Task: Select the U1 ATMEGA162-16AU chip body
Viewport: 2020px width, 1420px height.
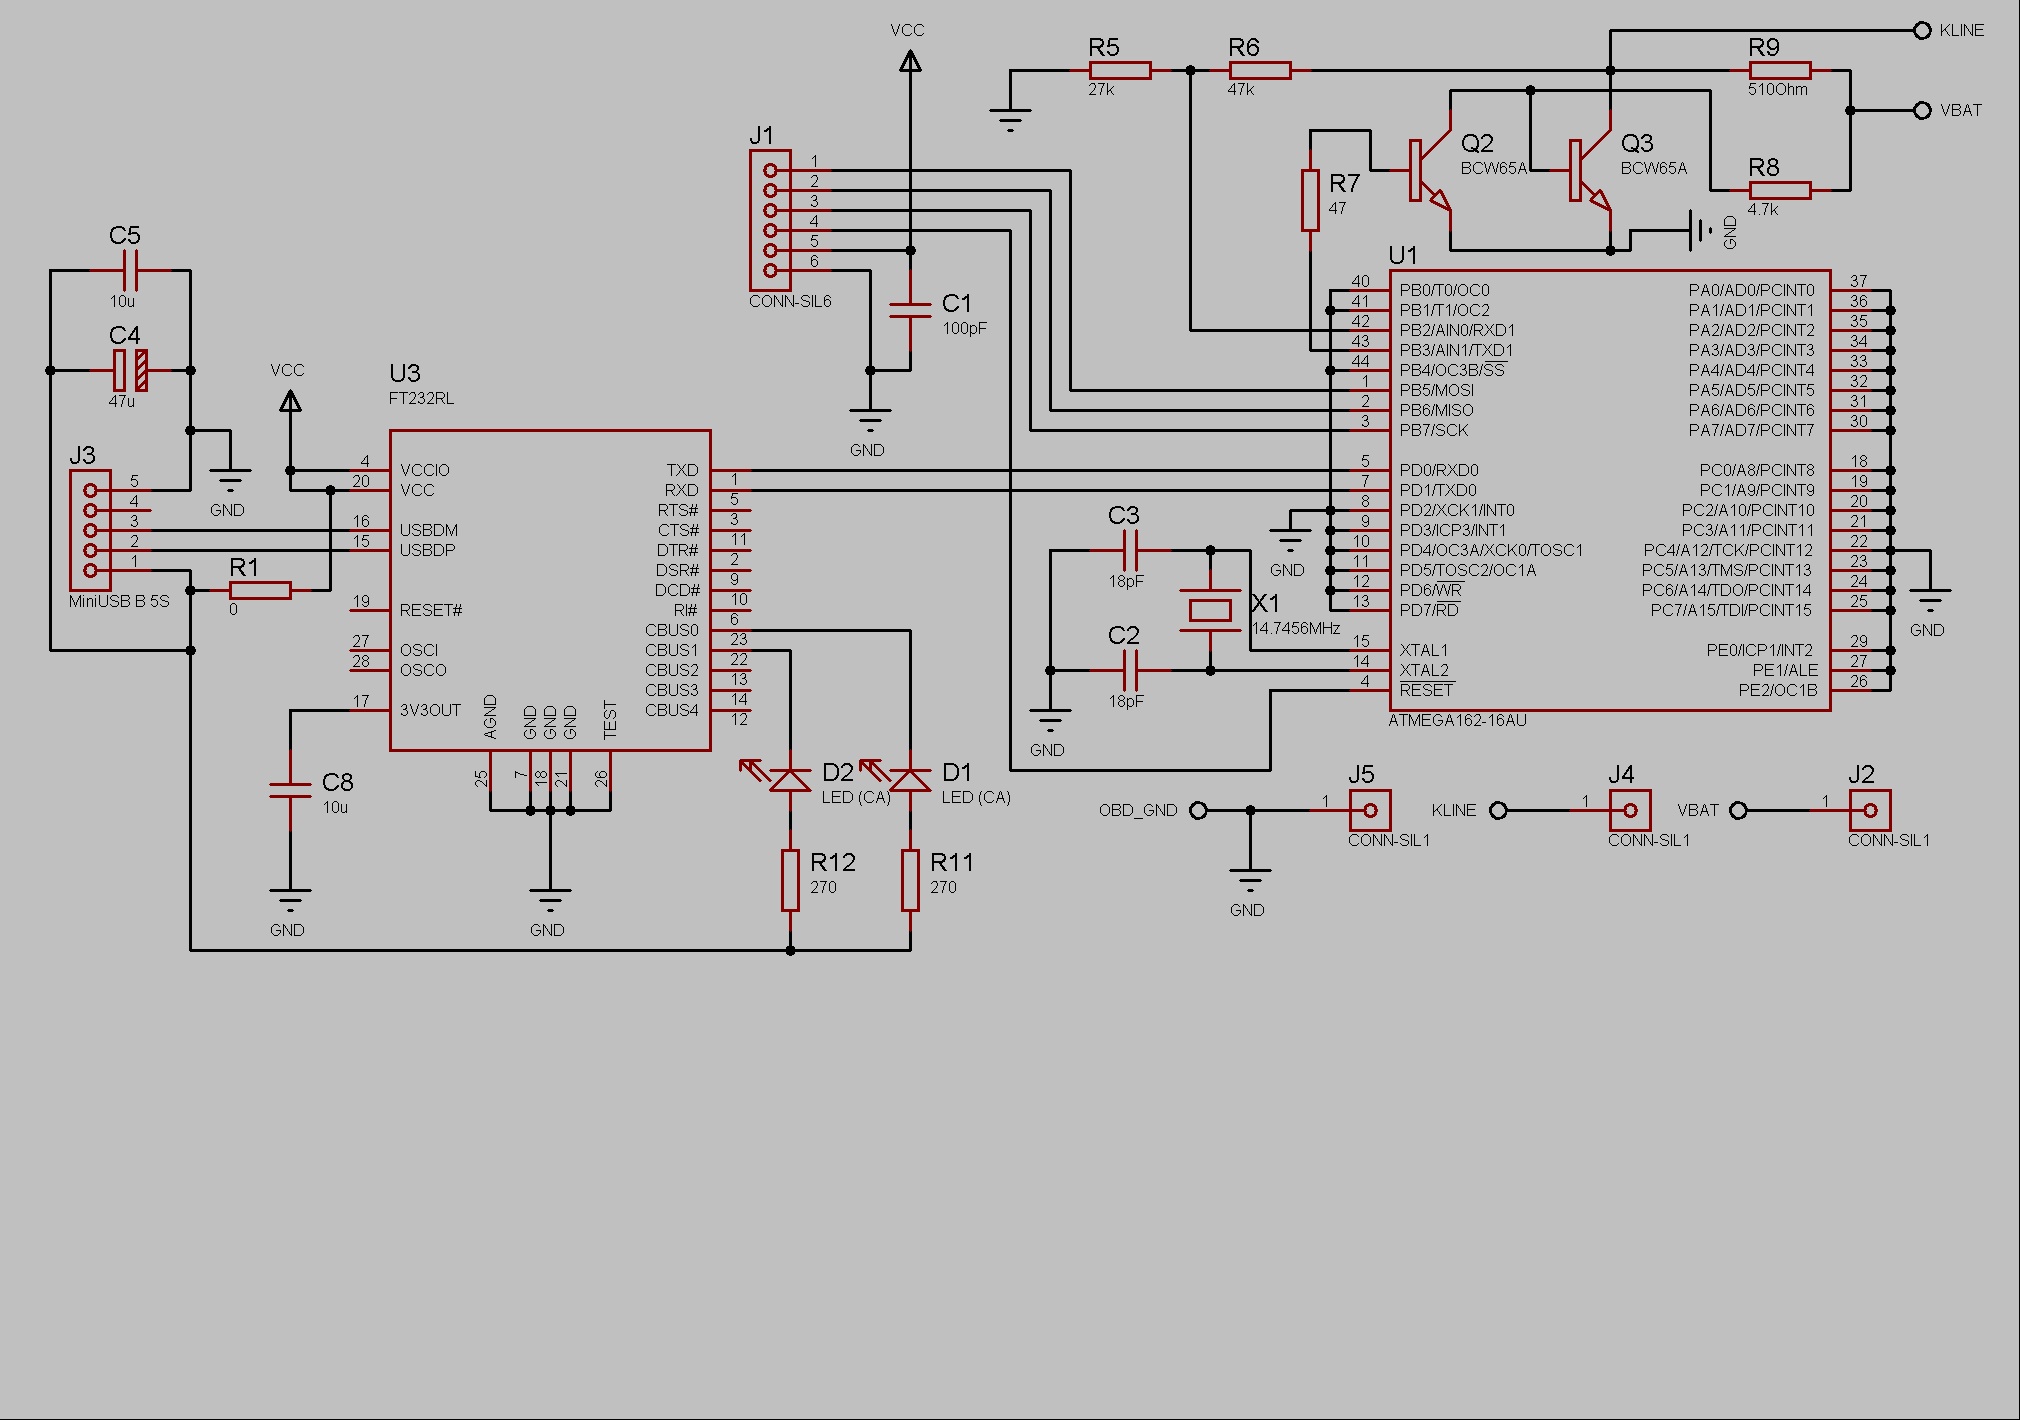Action: tap(1610, 490)
